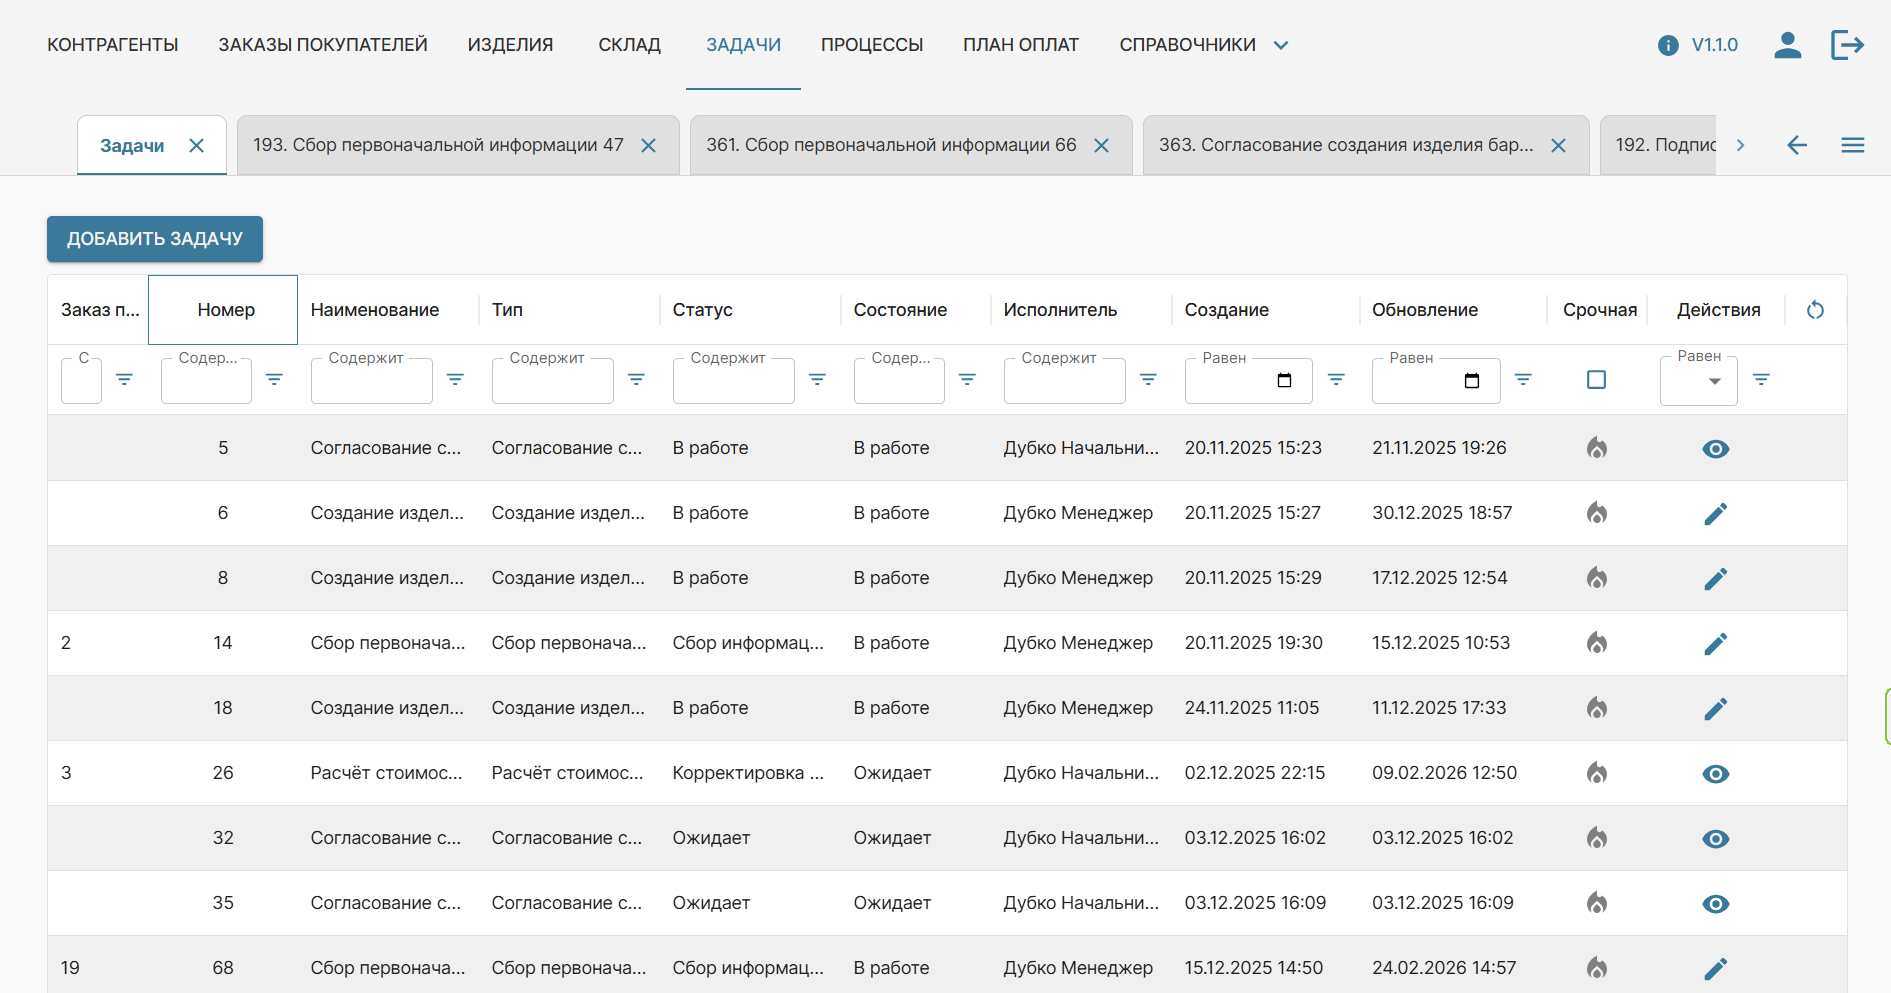
Task: Open filter options for Статус column
Action: coord(817,380)
